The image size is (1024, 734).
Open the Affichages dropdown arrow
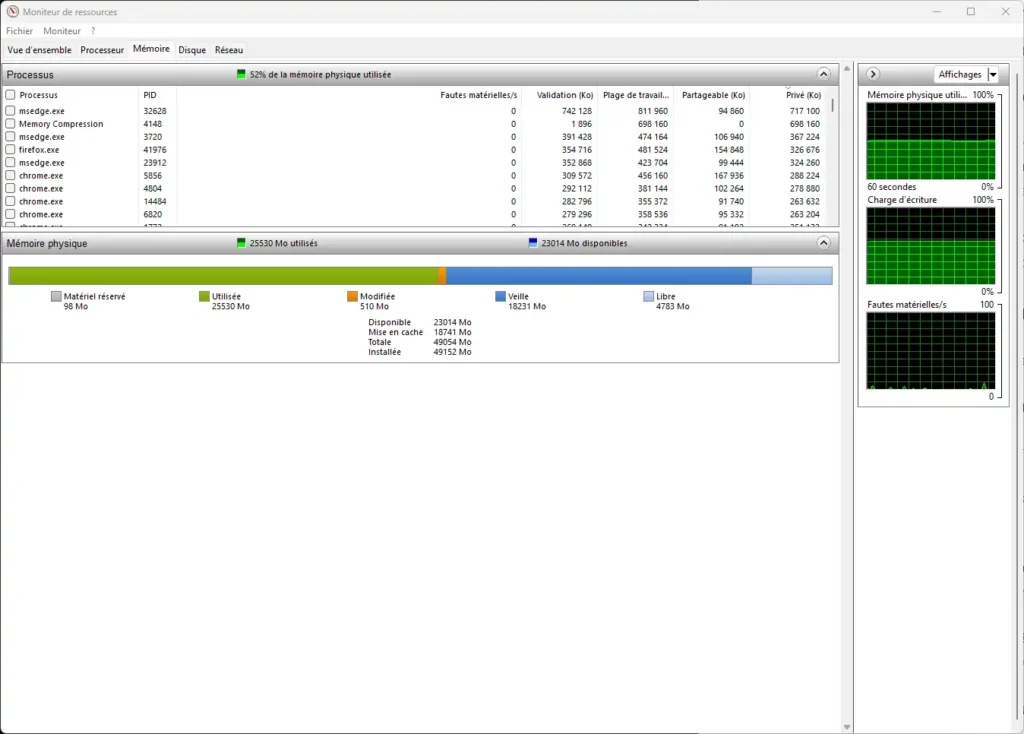[x=992, y=75]
